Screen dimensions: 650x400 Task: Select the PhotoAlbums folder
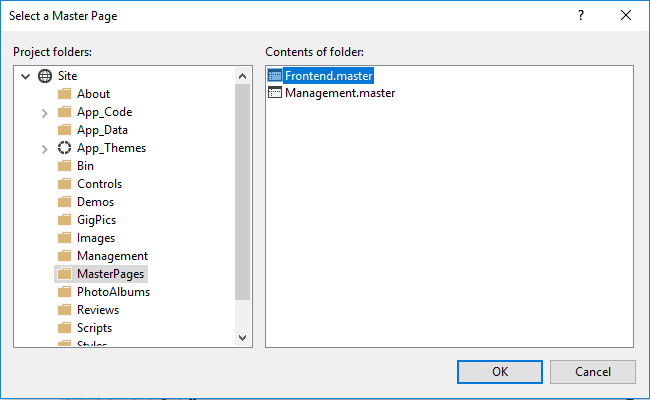point(113,292)
